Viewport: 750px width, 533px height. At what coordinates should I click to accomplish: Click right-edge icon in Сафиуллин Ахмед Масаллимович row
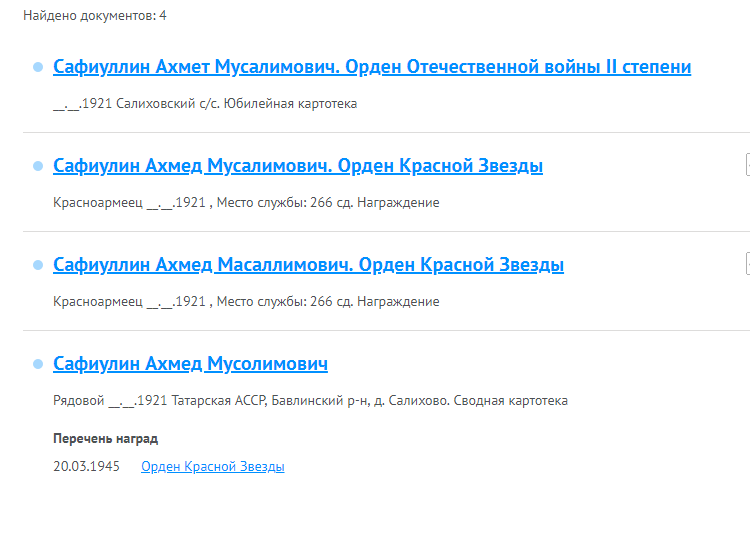click(746, 264)
